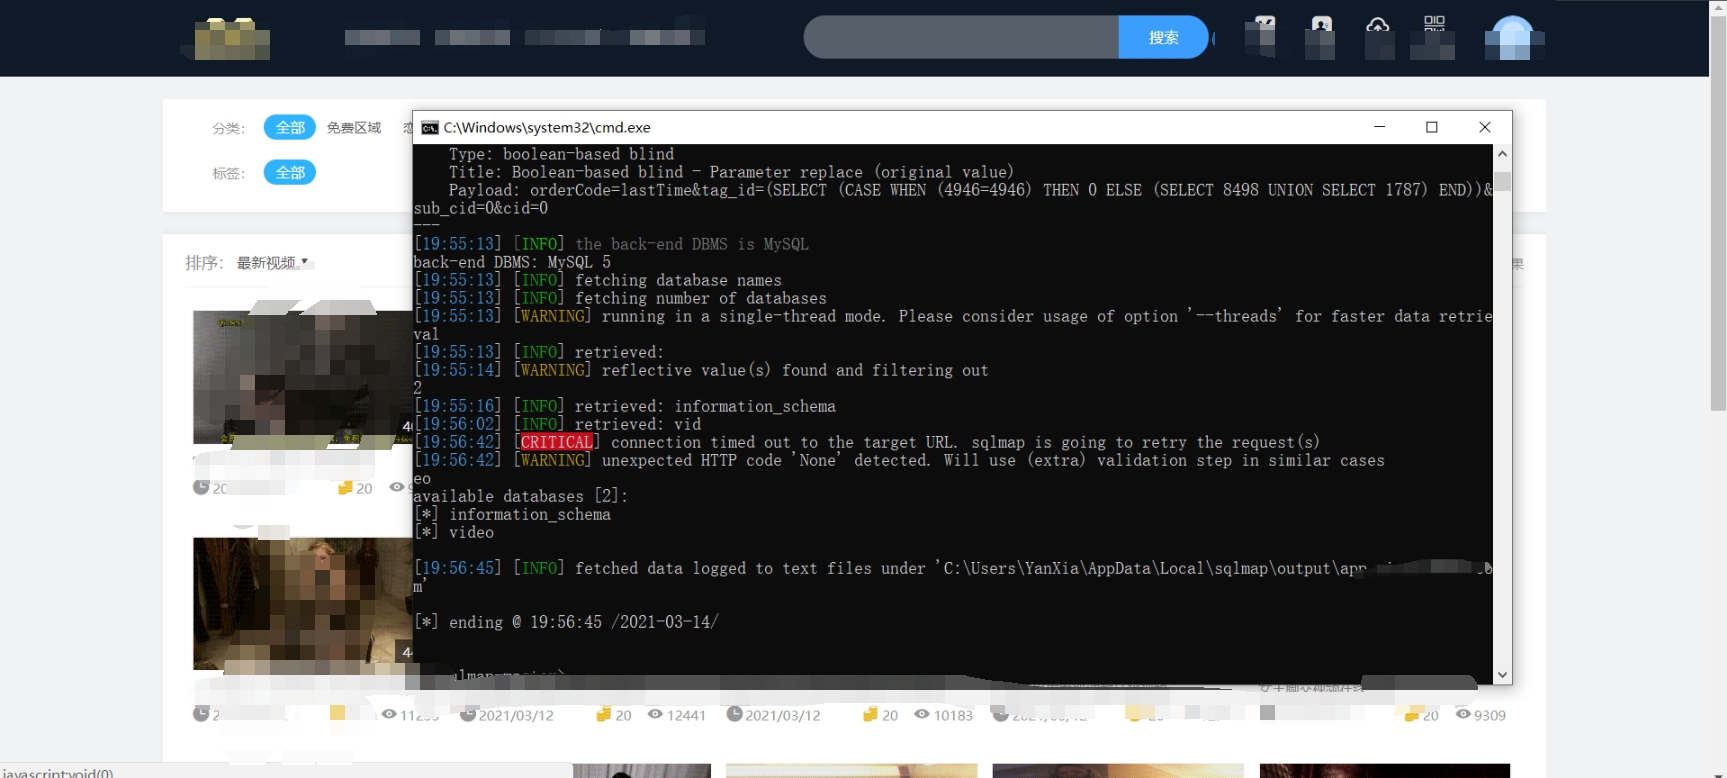Click '[*] information_schema' database line
The height and width of the screenshot is (778, 1727).
coord(512,514)
